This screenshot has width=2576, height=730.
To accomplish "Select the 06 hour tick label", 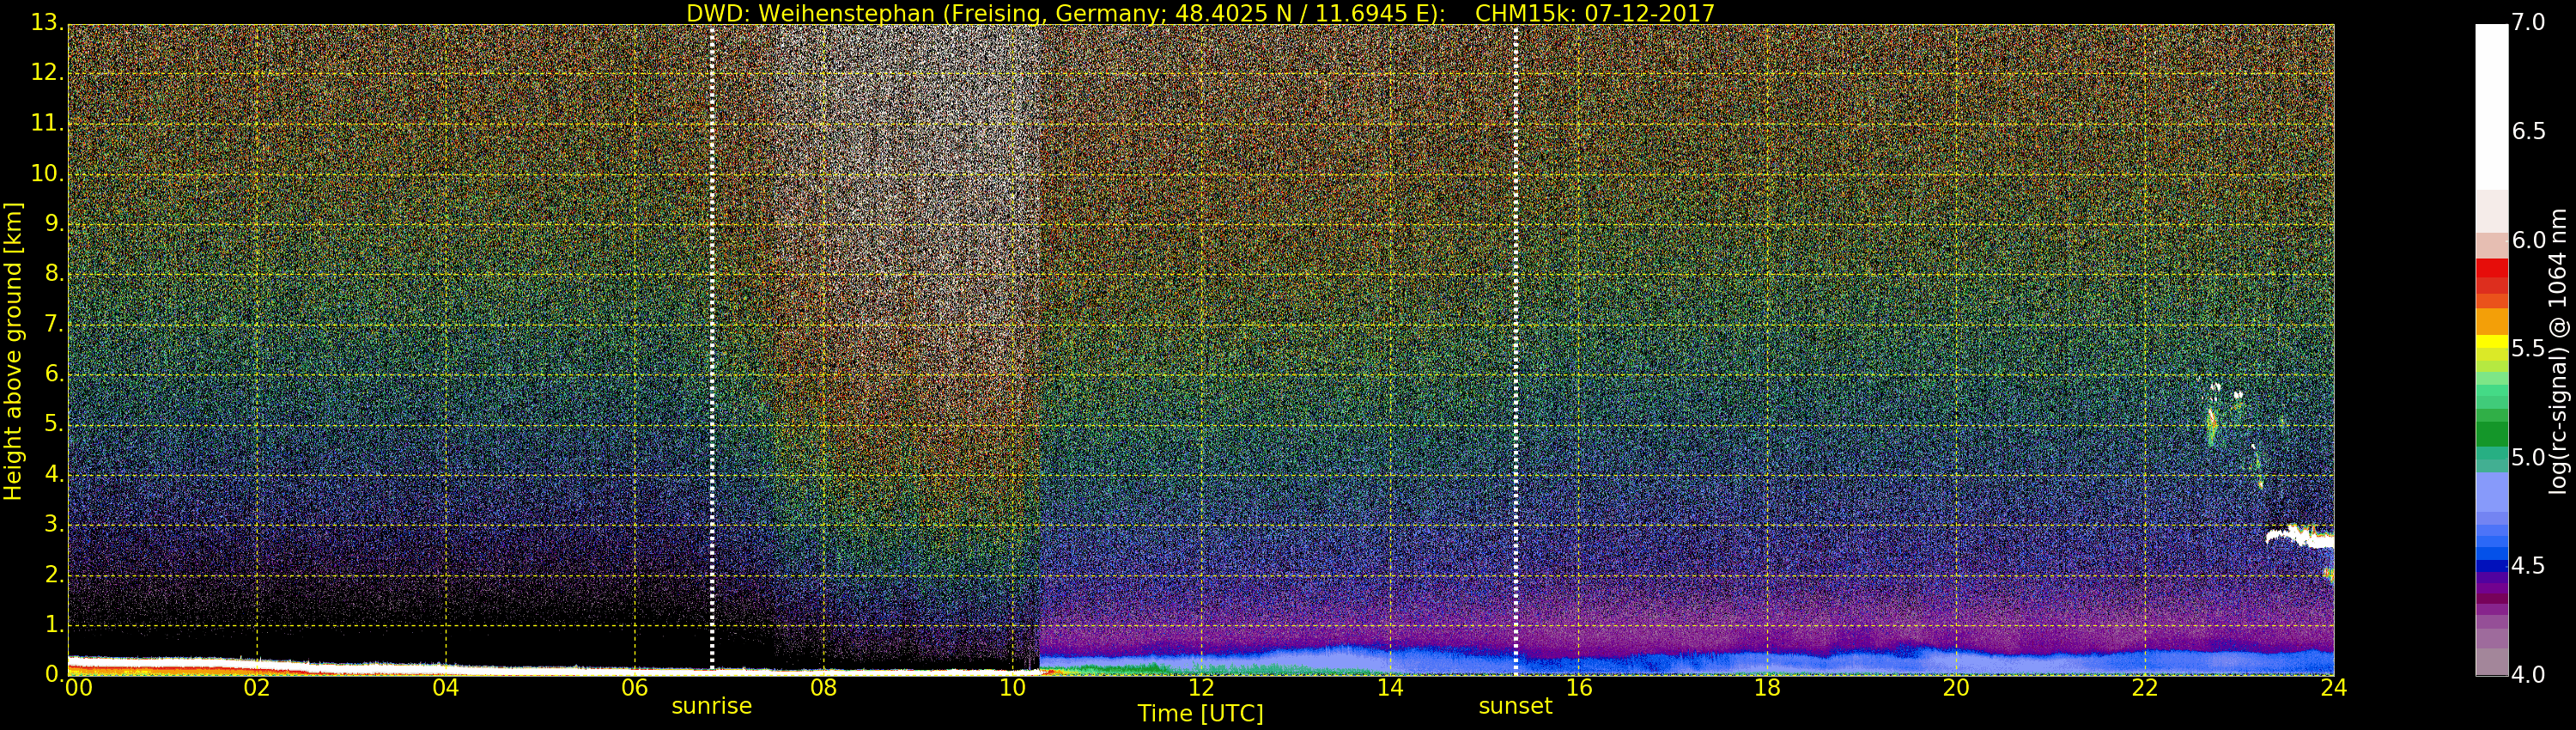I will click(x=635, y=688).
